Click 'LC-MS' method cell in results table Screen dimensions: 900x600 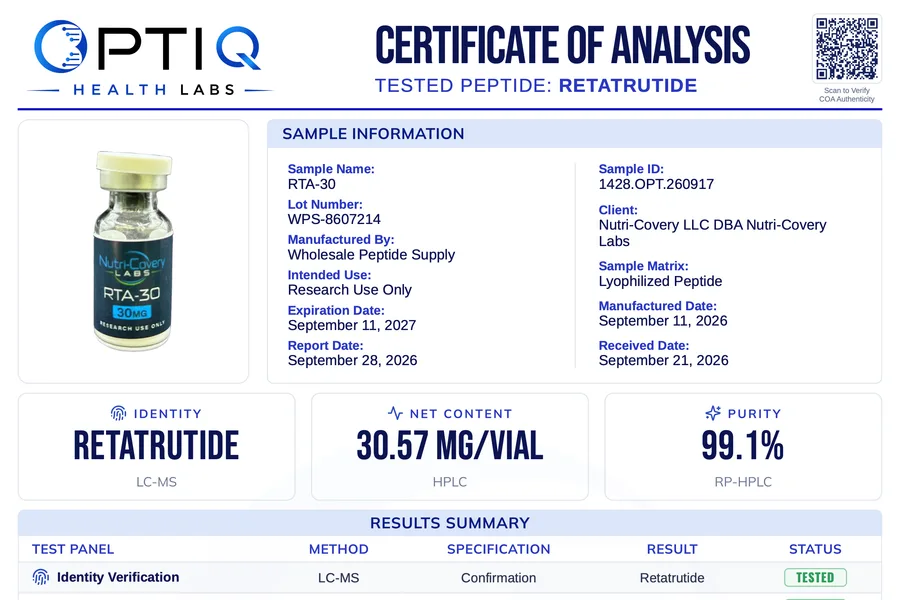[x=339, y=578]
